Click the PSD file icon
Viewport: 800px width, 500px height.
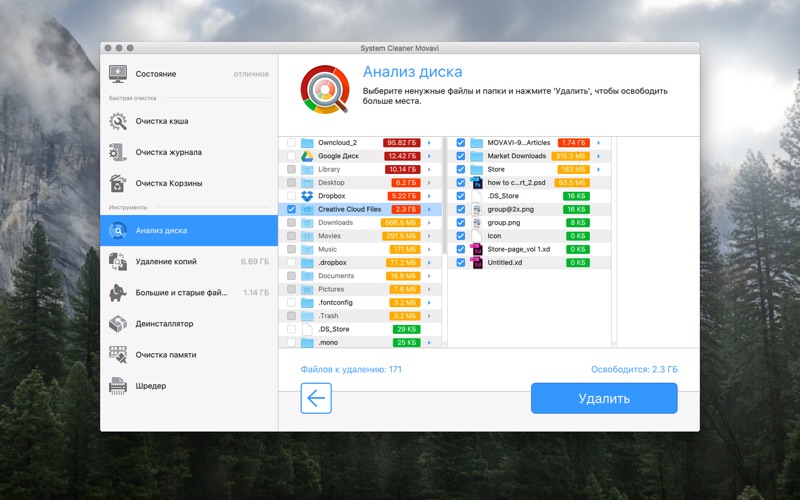click(x=476, y=183)
